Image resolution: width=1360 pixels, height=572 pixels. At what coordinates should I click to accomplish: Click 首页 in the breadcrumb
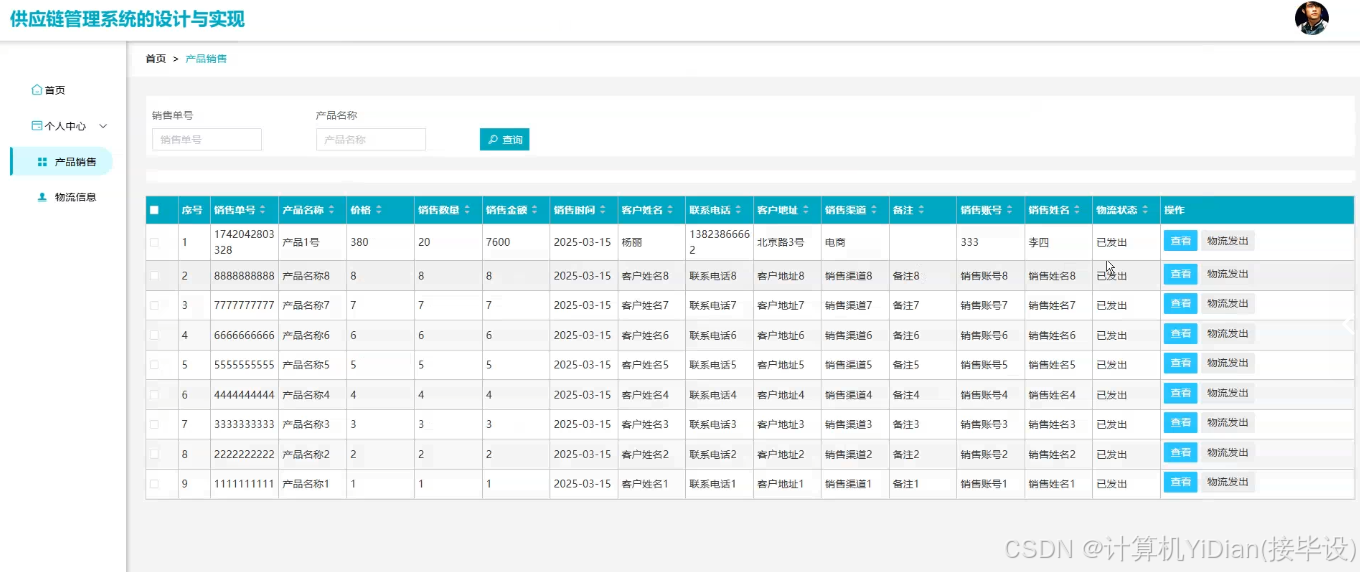(x=155, y=59)
